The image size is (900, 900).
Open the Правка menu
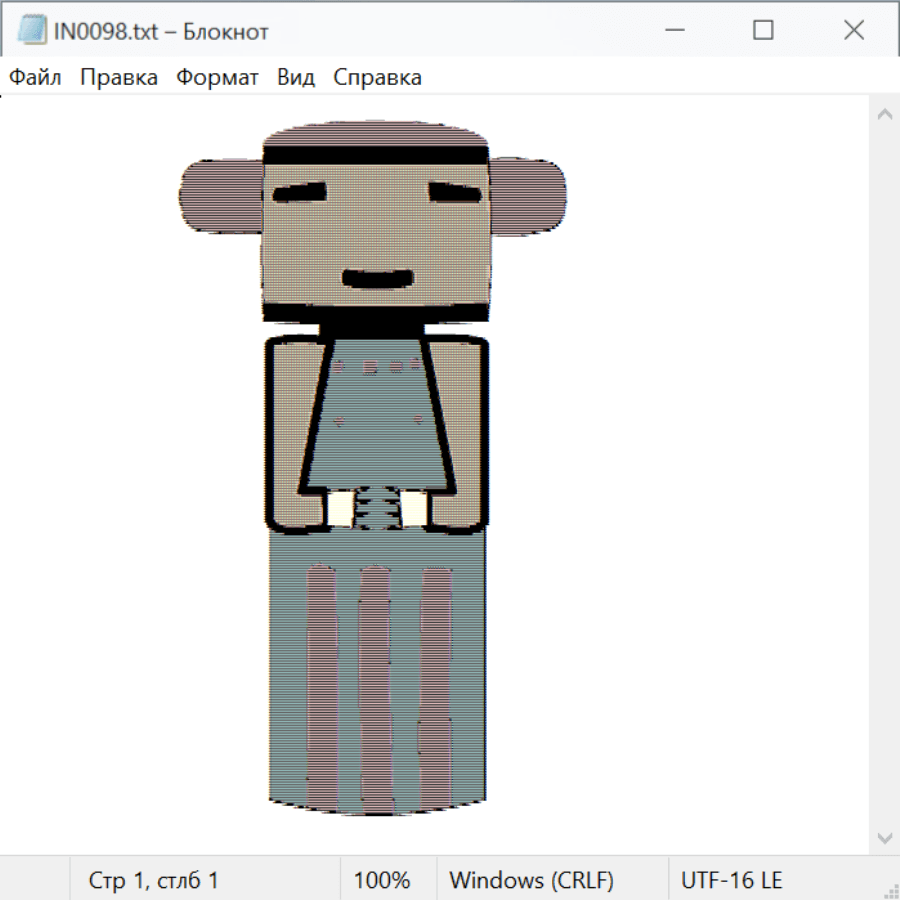coord(119,77)
